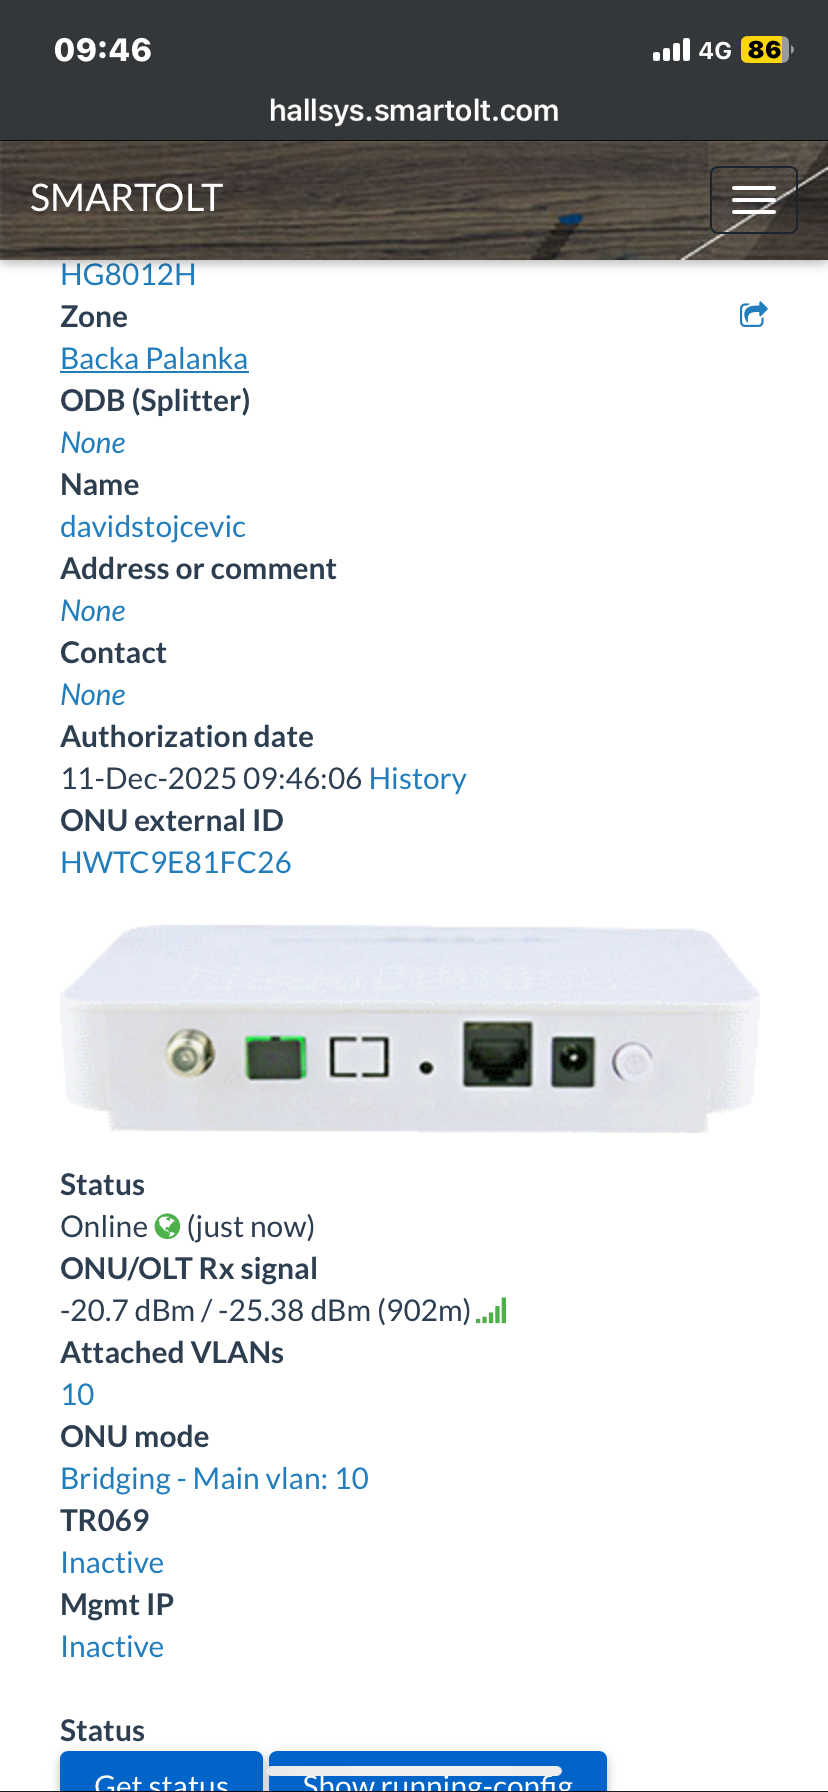
Task: Open the green signal strength bars icon
Action: pyautogui.click(x=492, y=1310)
